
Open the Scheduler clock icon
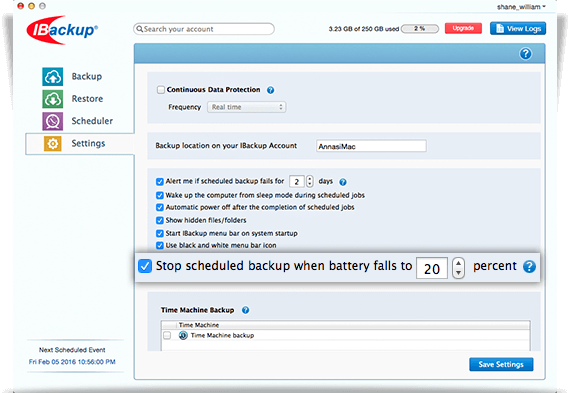[x=53, y=121]
